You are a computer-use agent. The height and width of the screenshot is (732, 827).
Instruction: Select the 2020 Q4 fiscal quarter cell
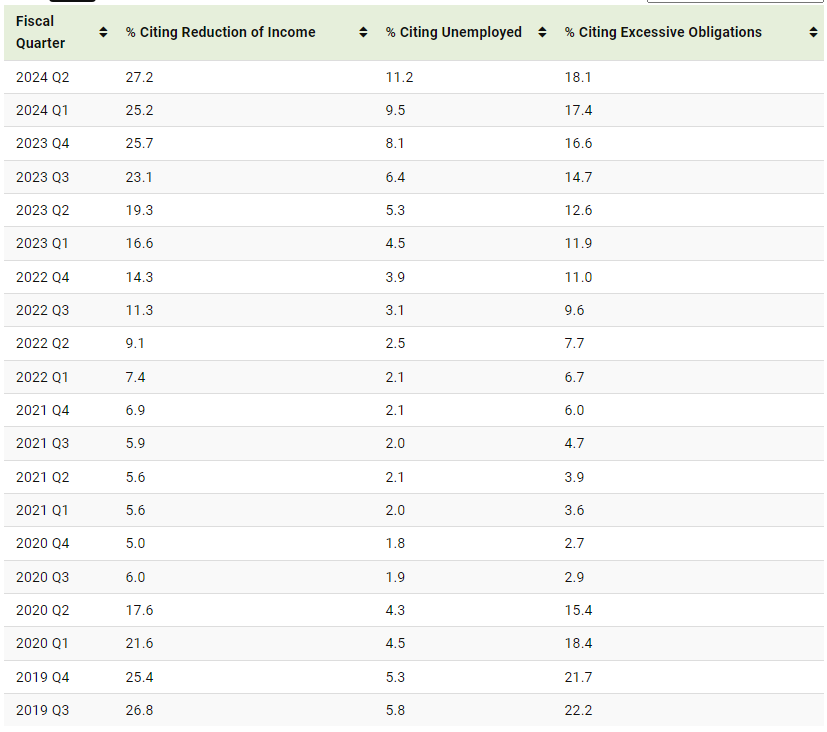pos(43,544)
